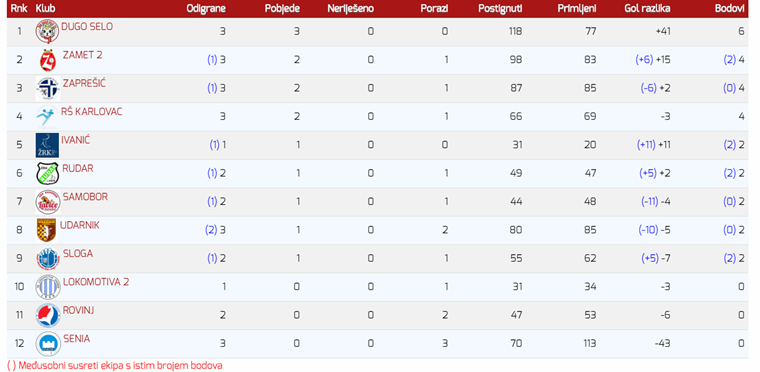Viewport: 760px width, 372px height.
Task: Open the DUGO SELO team link
Action: (x=87, y=27)
